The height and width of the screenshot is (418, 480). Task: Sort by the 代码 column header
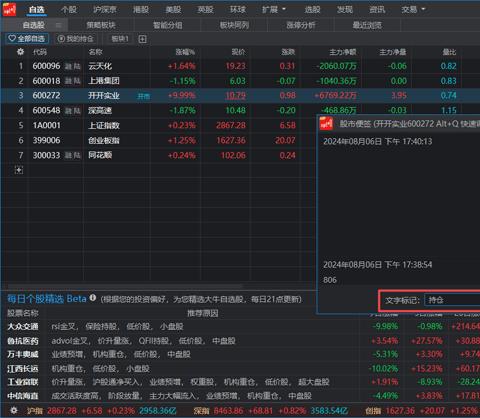pos(40,52)
